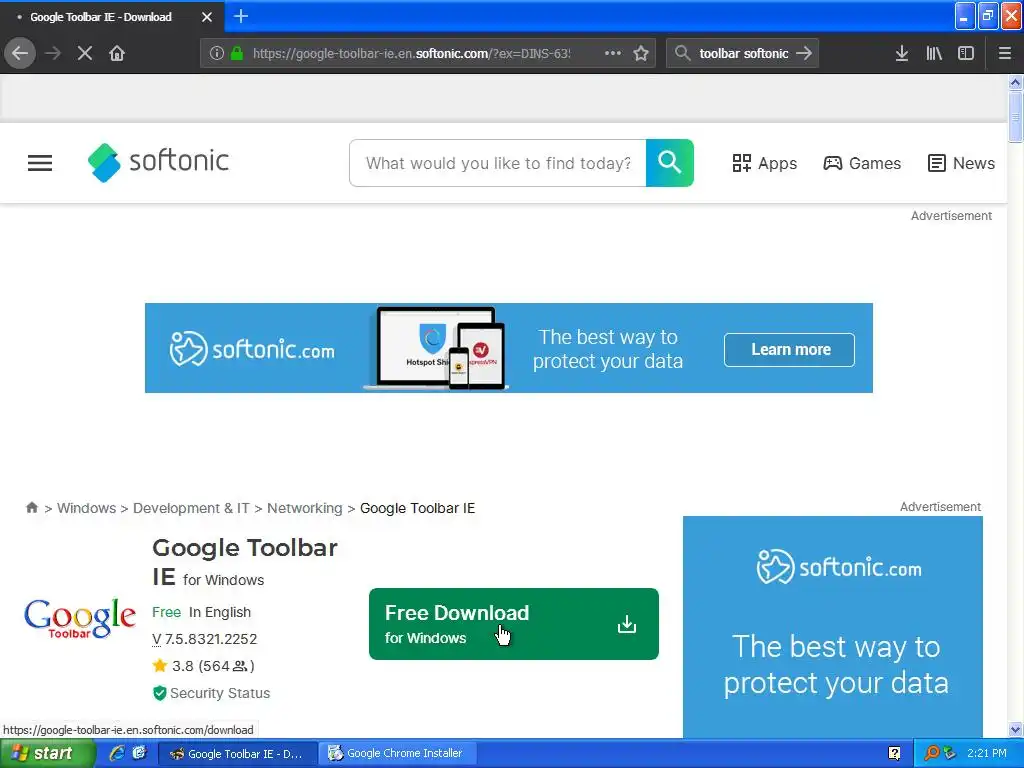Click the forward navigation arrow
The width and height of the screenshot is (1024, 768).
53,54
